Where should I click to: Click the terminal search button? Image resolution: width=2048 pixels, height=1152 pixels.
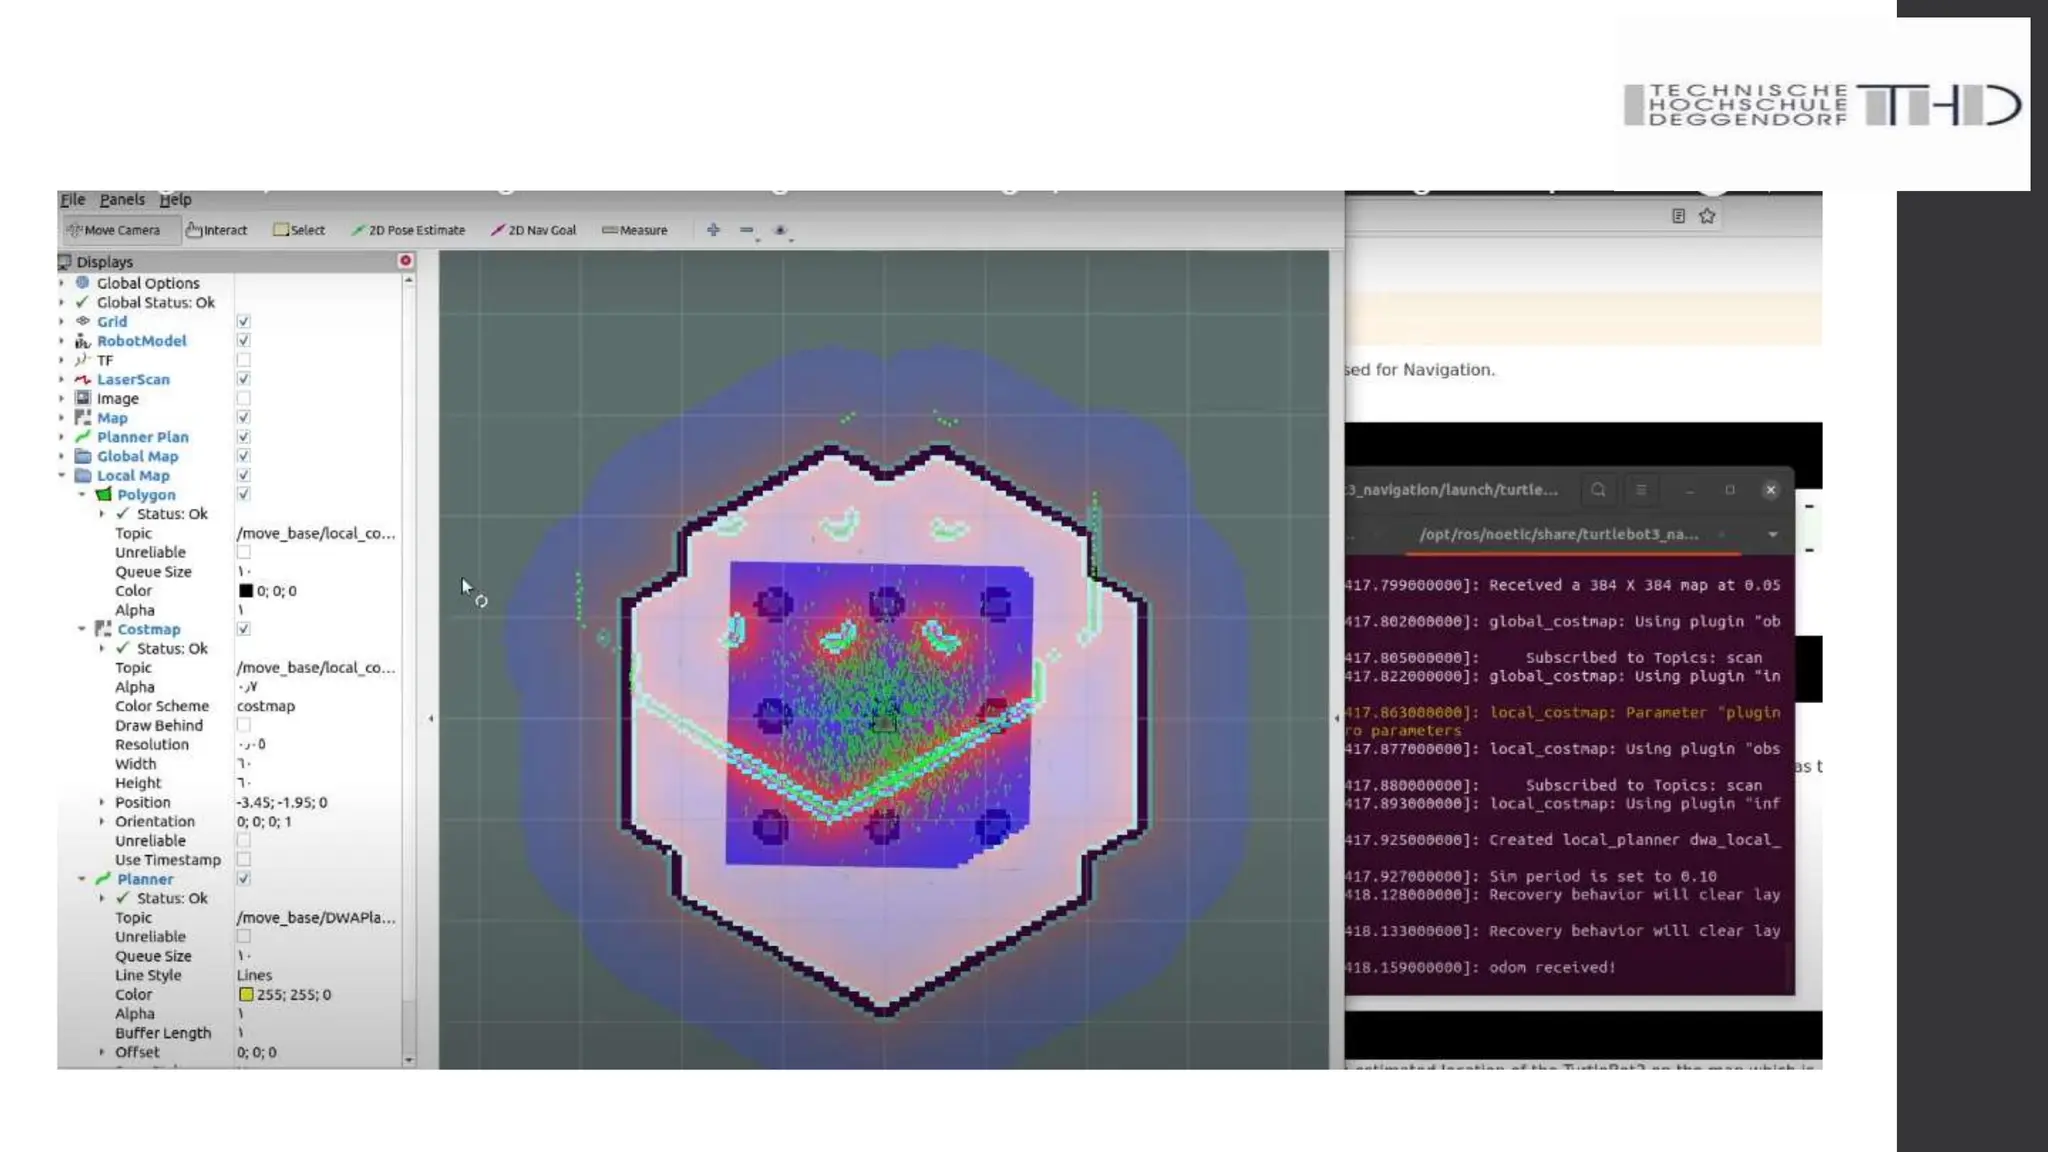1598,490
